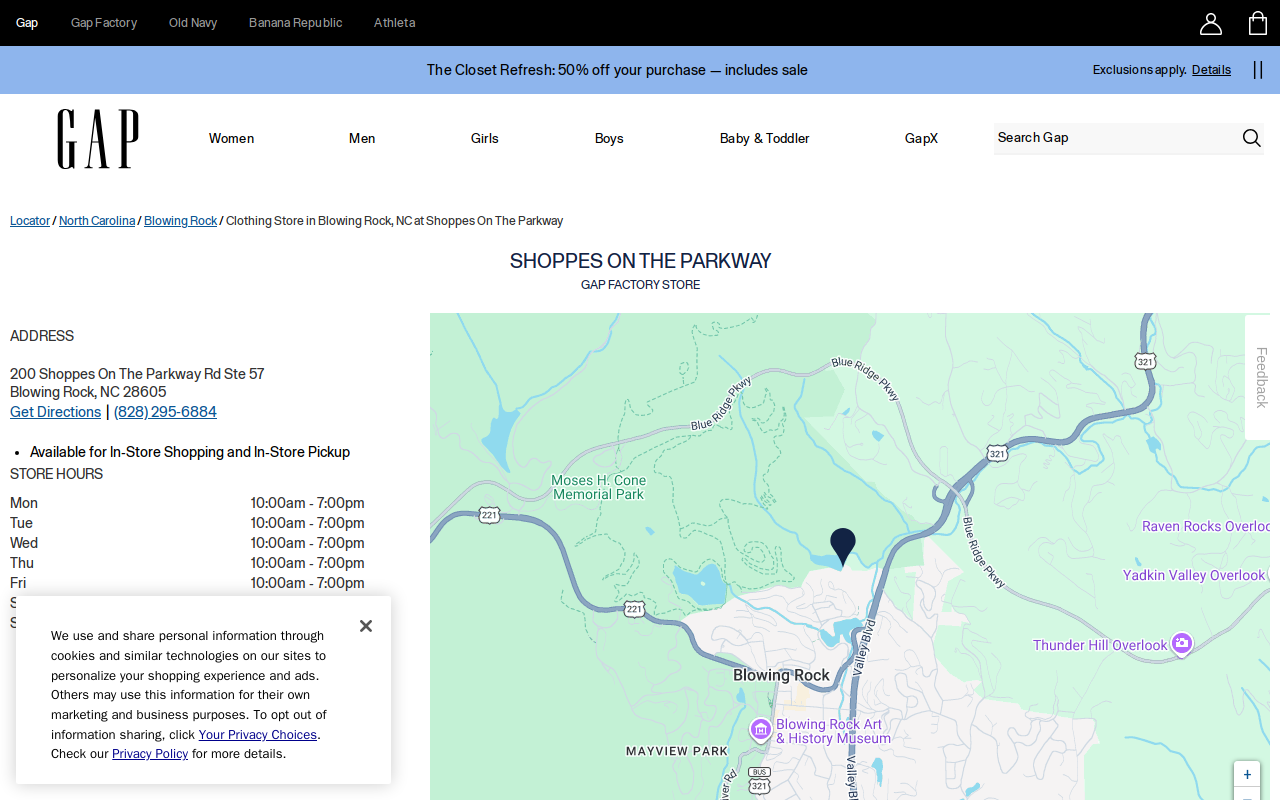Screen dimensions: 1280x800
Task: Switch to Banana Republic site tab
Action: (295, 23)
